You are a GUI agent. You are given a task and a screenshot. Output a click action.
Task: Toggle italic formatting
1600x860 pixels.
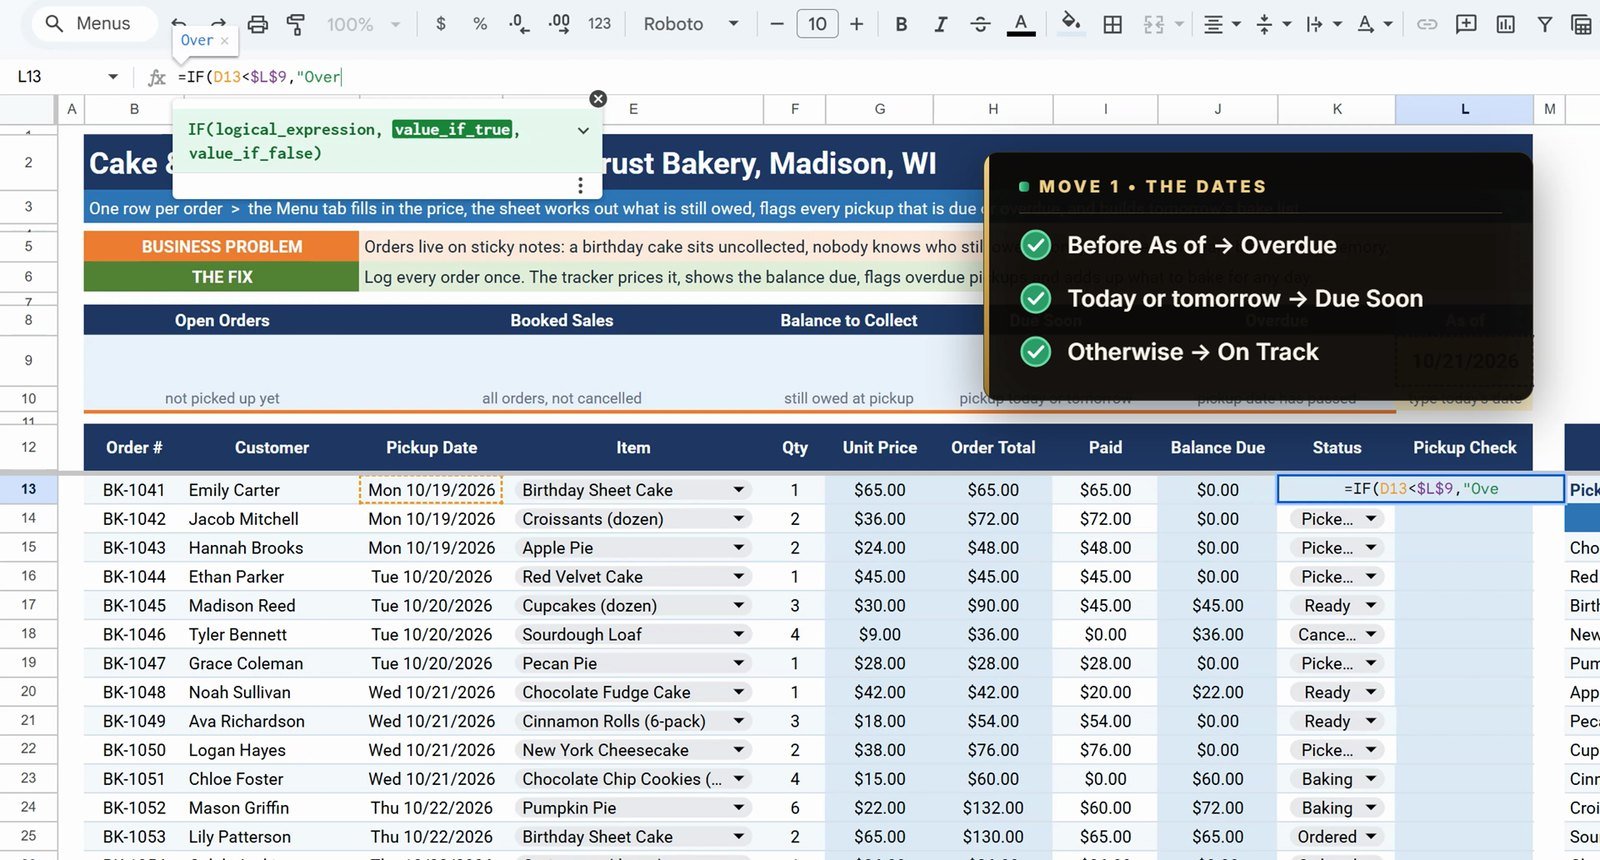coord(940,24)
